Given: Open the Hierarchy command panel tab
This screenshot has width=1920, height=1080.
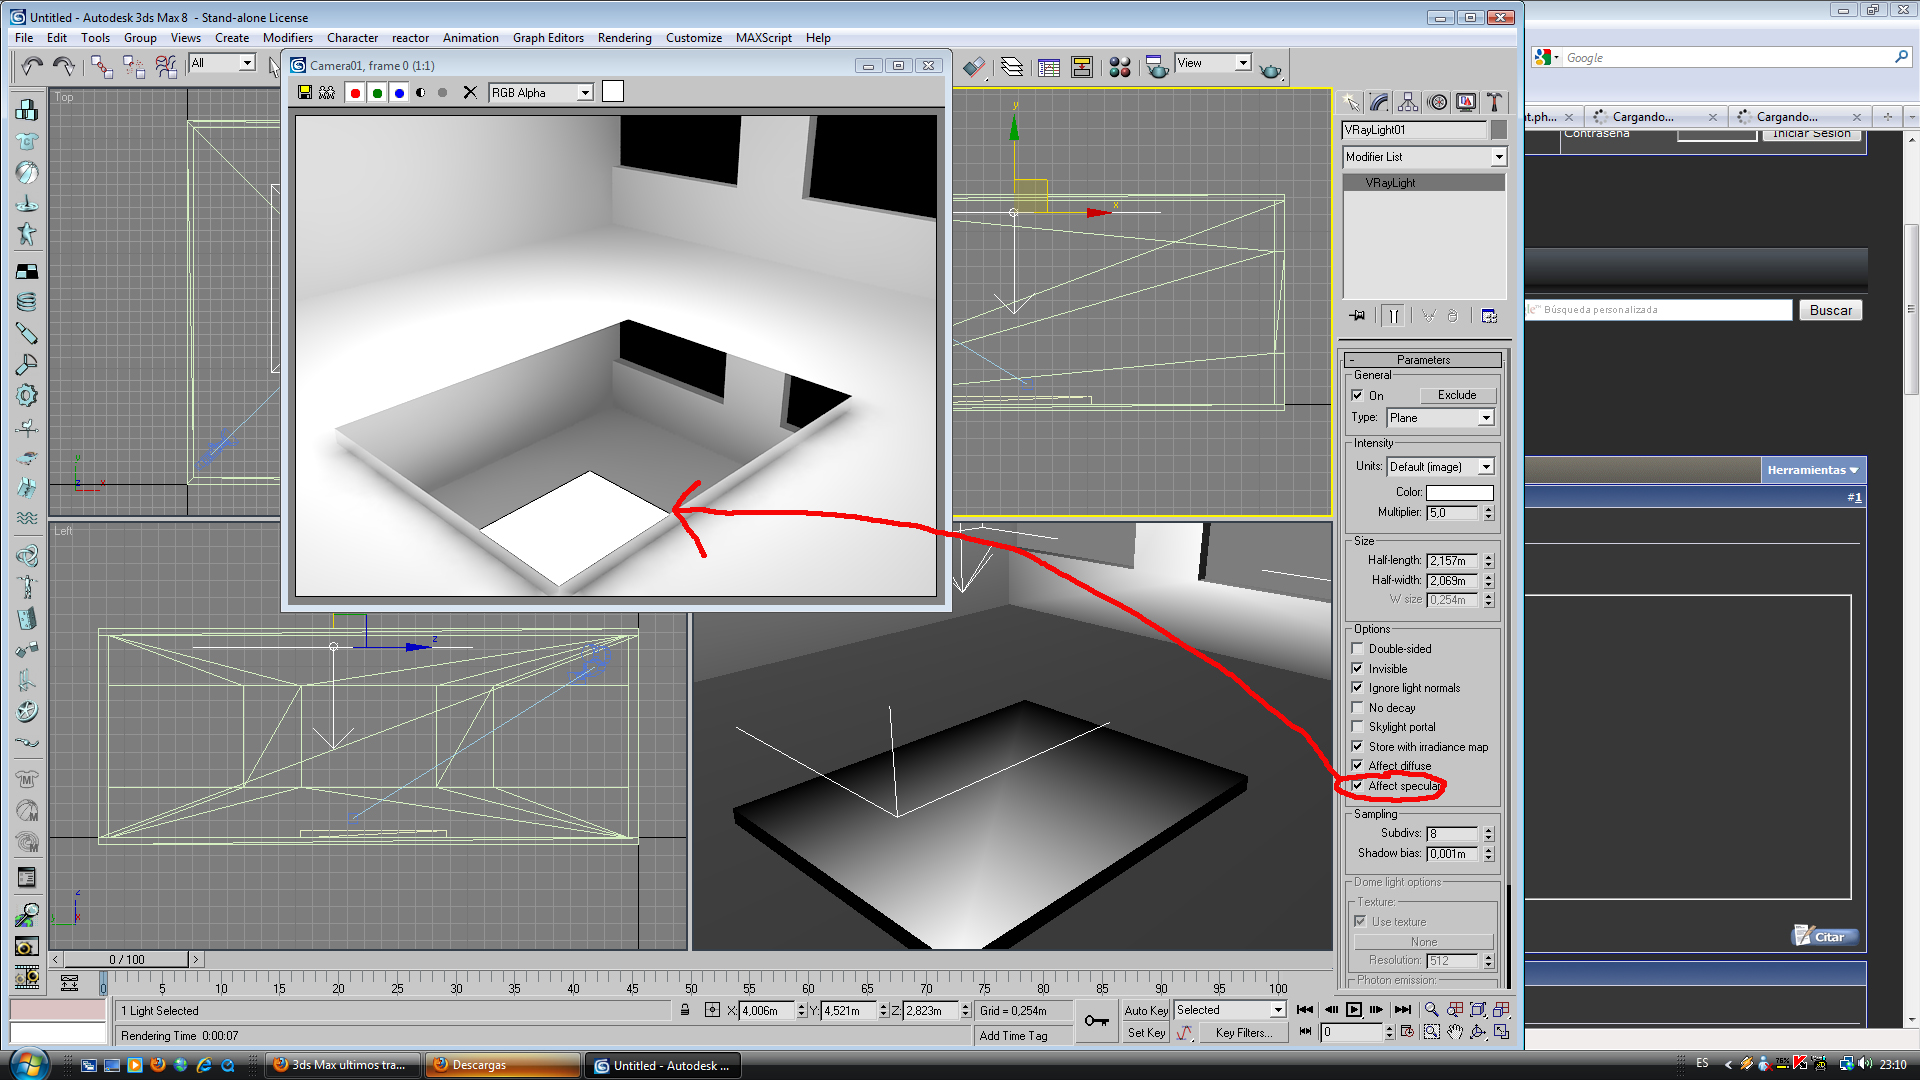Looking at the screenshot, I should tap(1408, 102).
